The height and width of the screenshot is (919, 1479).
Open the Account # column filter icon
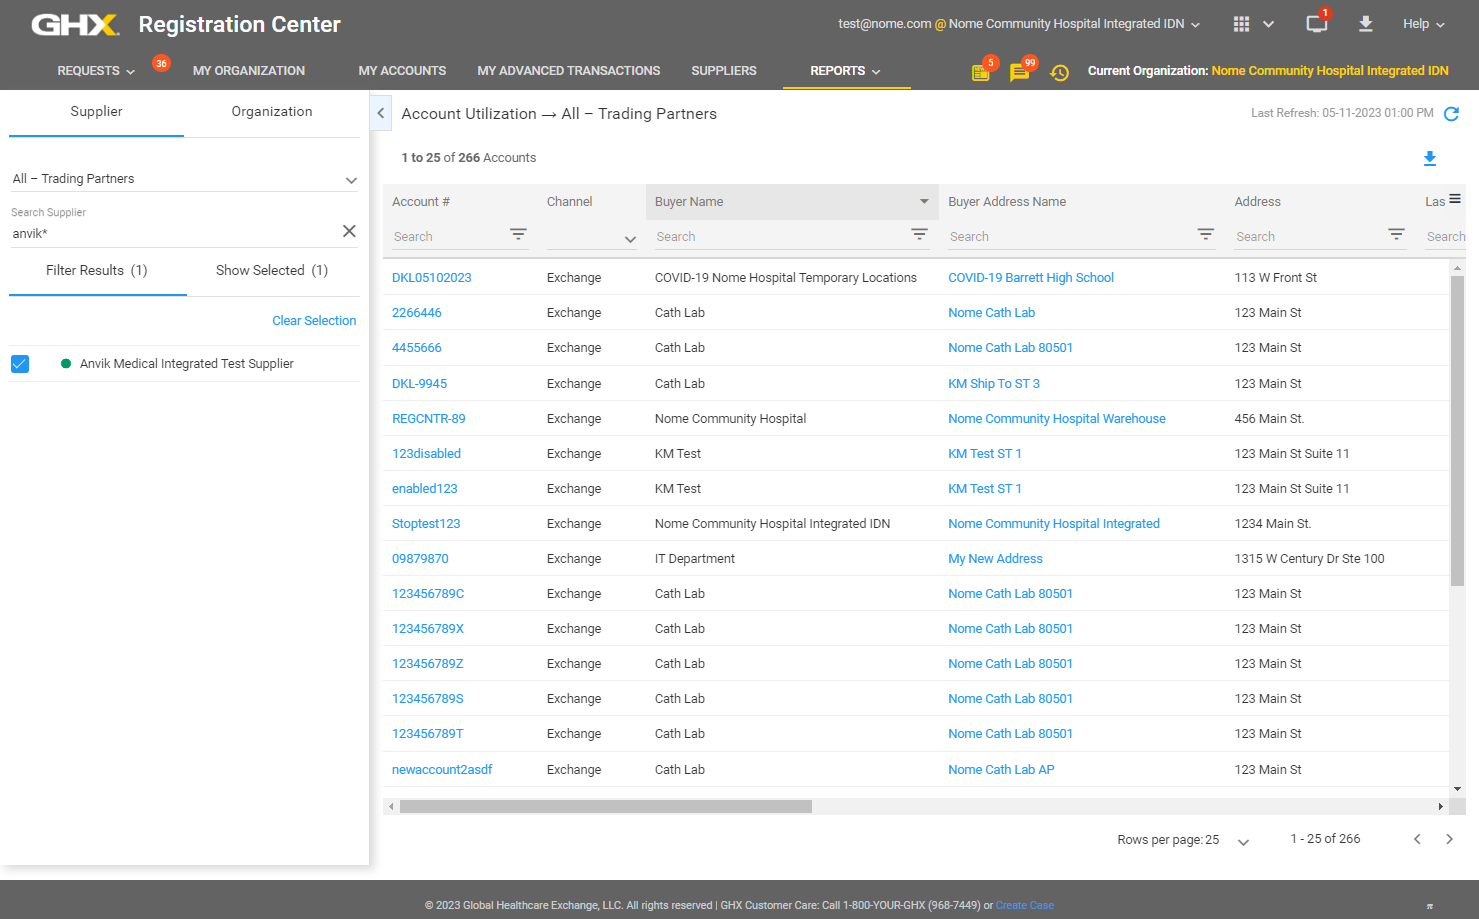click(x=518, y=234)
